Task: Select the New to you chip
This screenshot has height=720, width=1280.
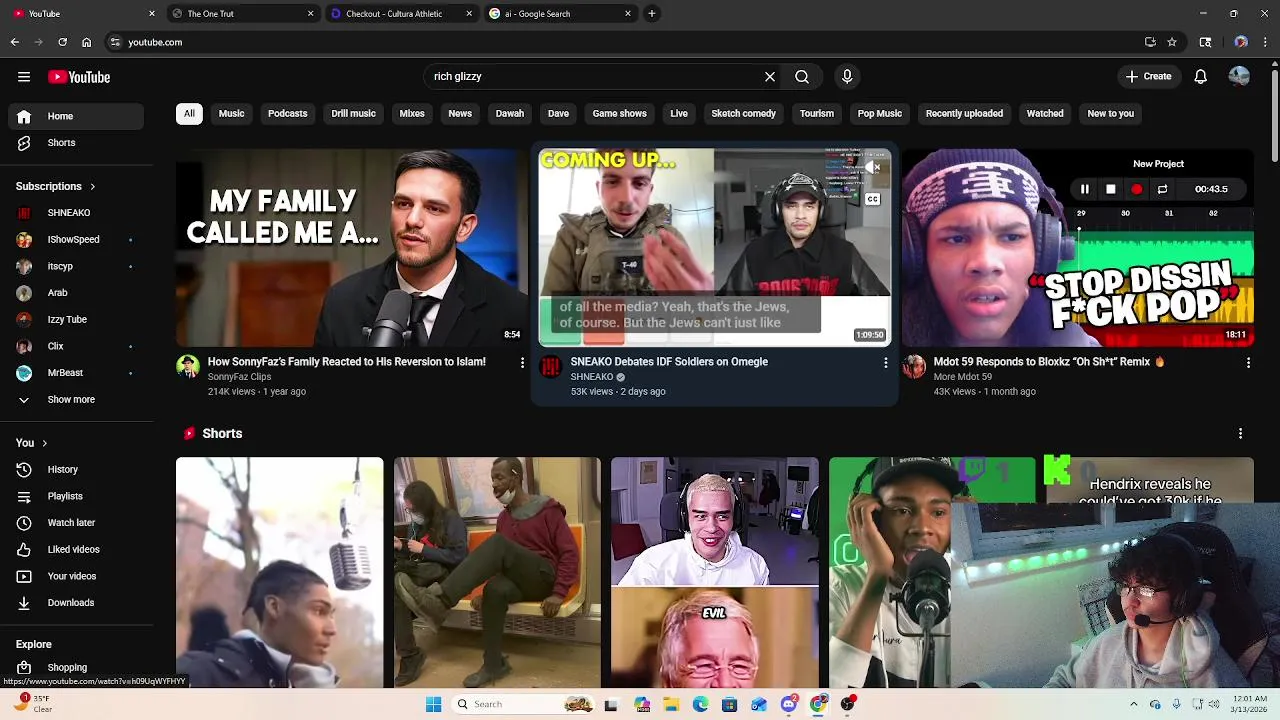Action: [x=1110, y=114]
